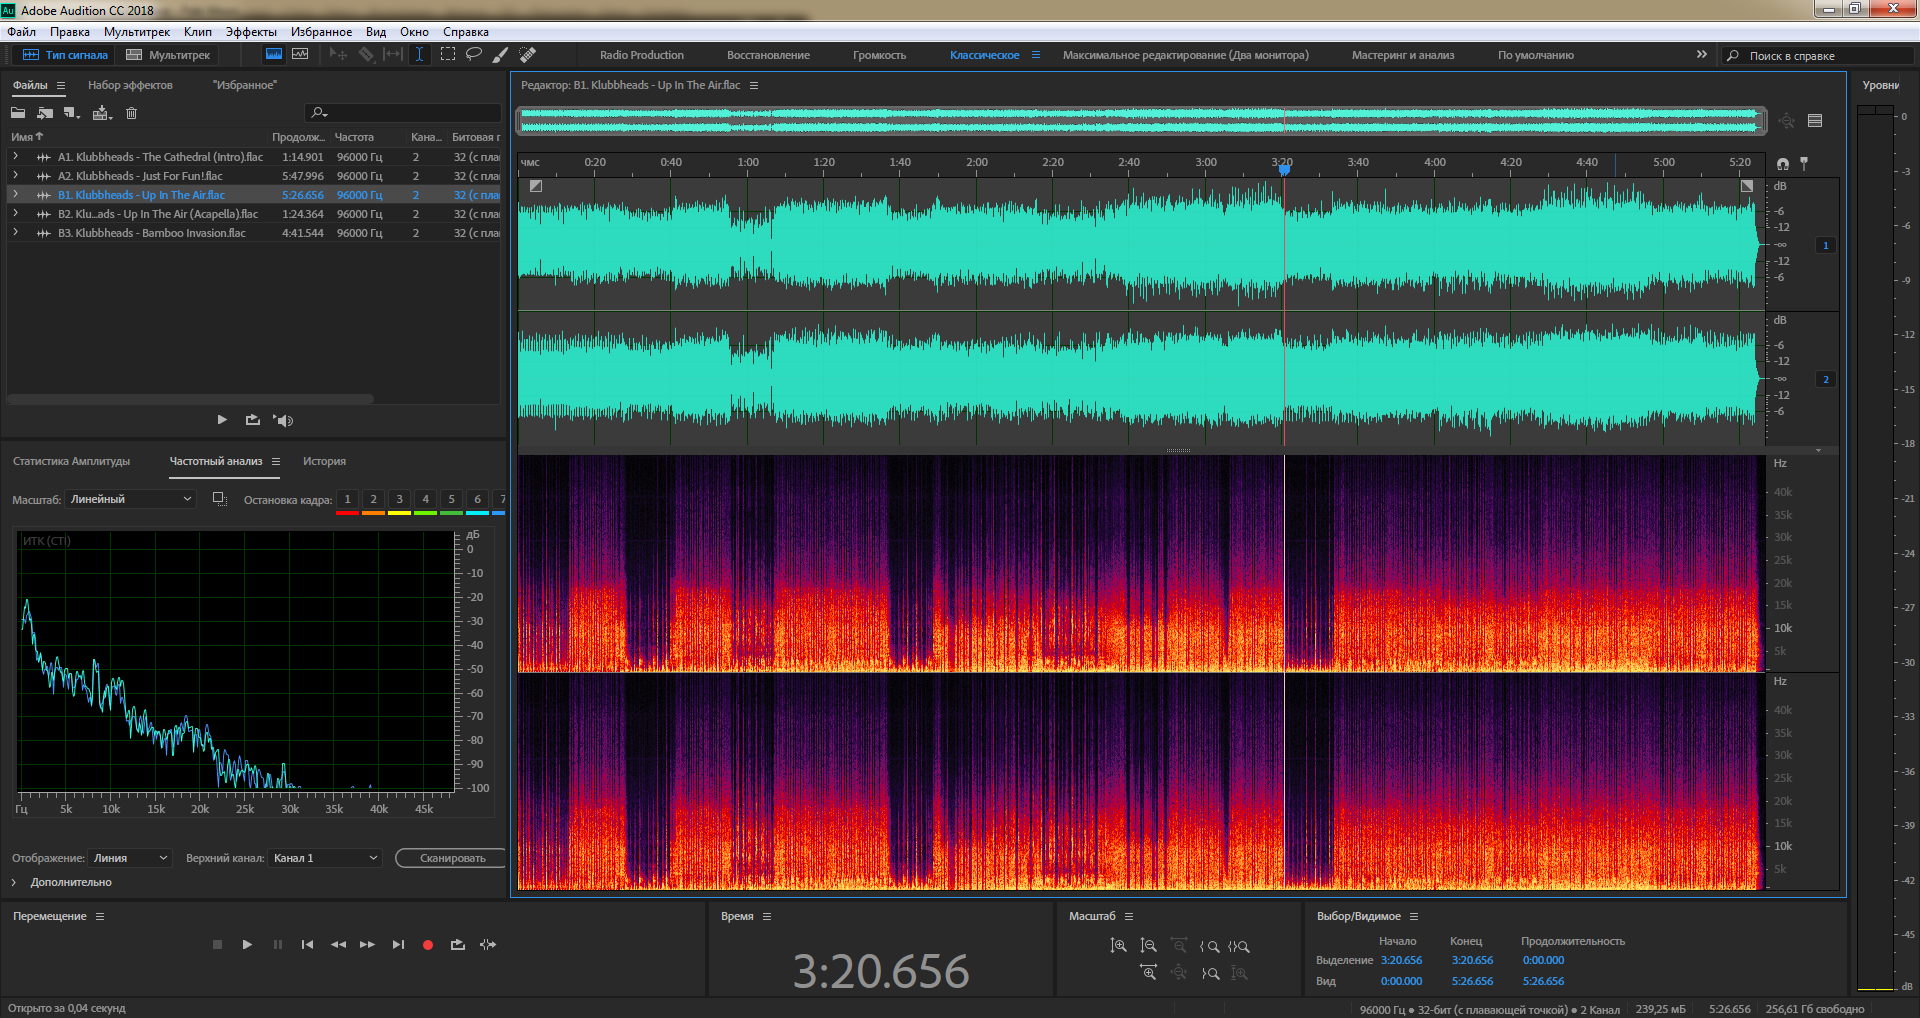
Task: Select the Slip tool in toolbar
Action: point(393,54)
